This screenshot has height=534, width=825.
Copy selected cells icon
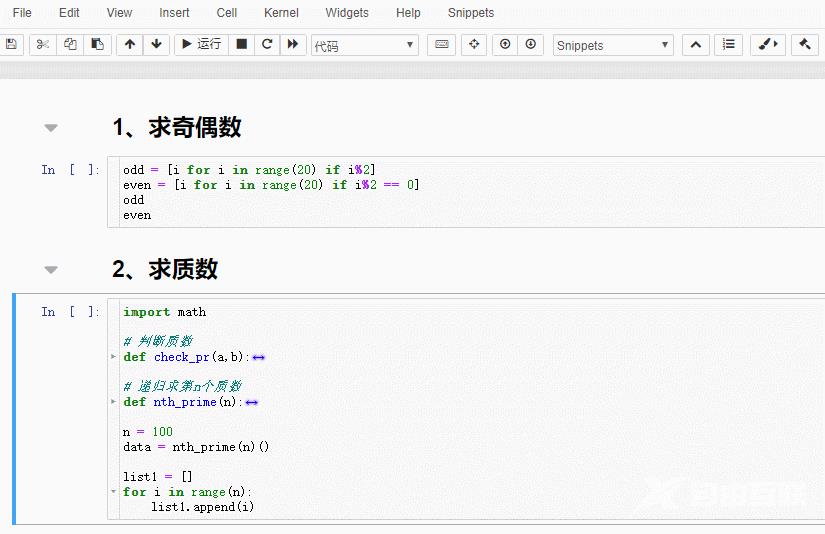coord(70,44)
